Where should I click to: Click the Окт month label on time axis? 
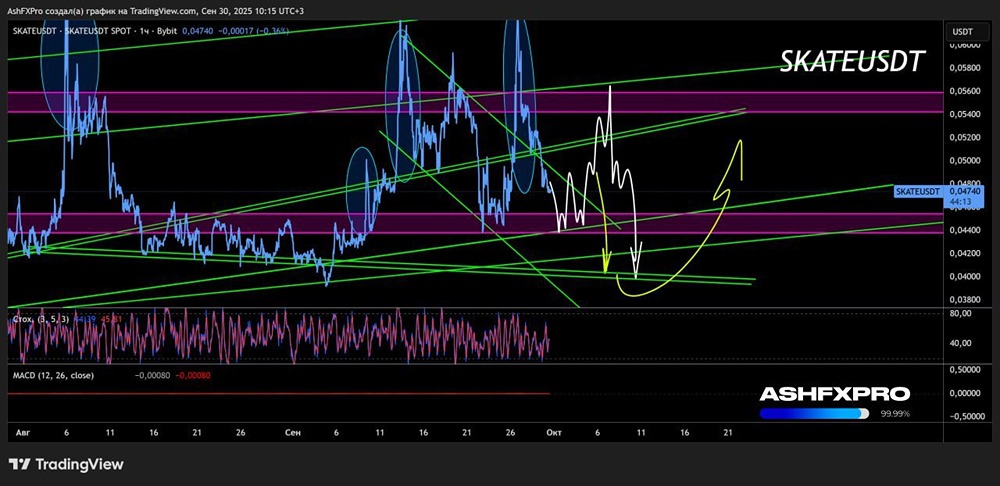pos(553,432)
